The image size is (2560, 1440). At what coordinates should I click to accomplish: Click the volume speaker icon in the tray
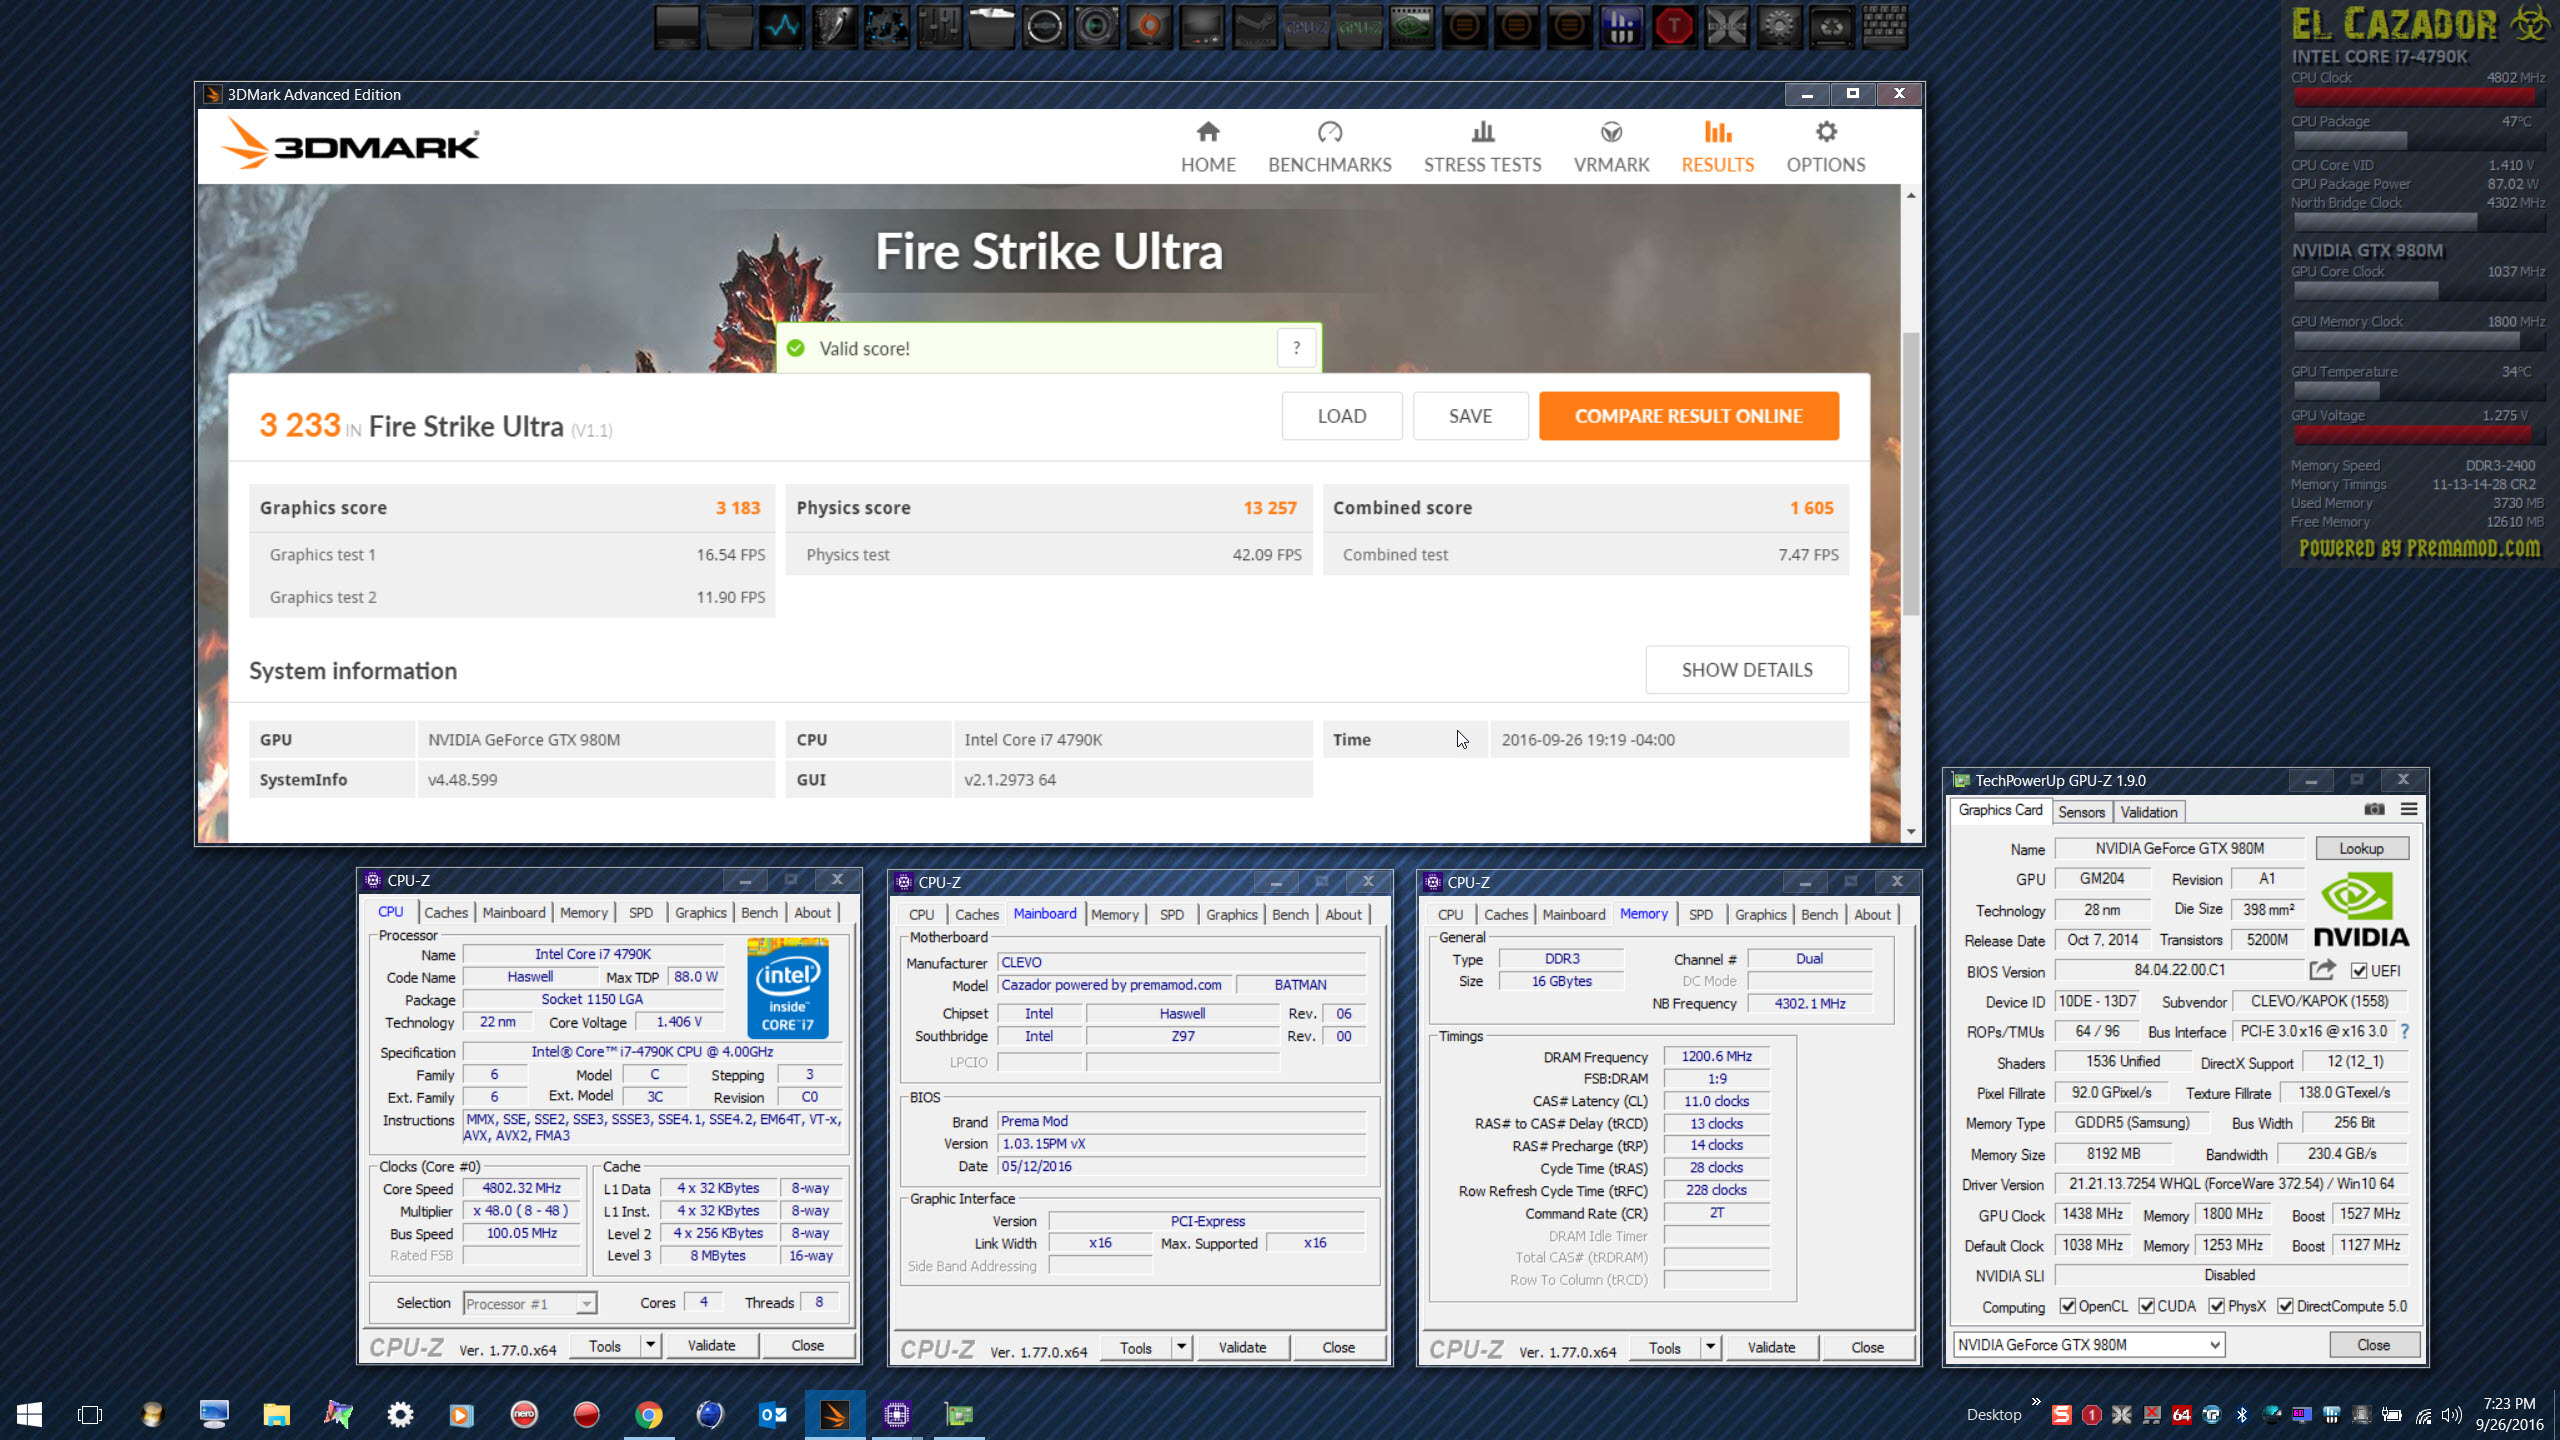tap(2451, 1414)
